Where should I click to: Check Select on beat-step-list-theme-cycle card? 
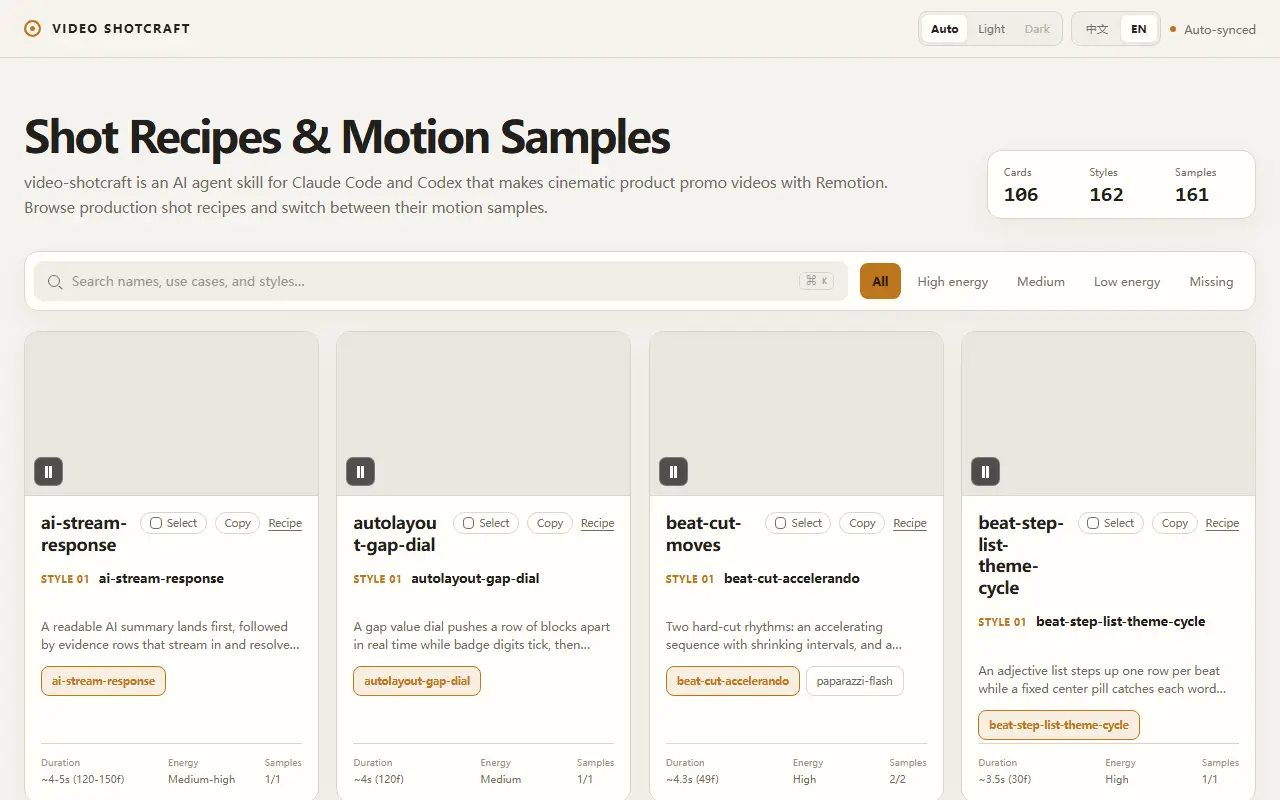[1093, 523]
